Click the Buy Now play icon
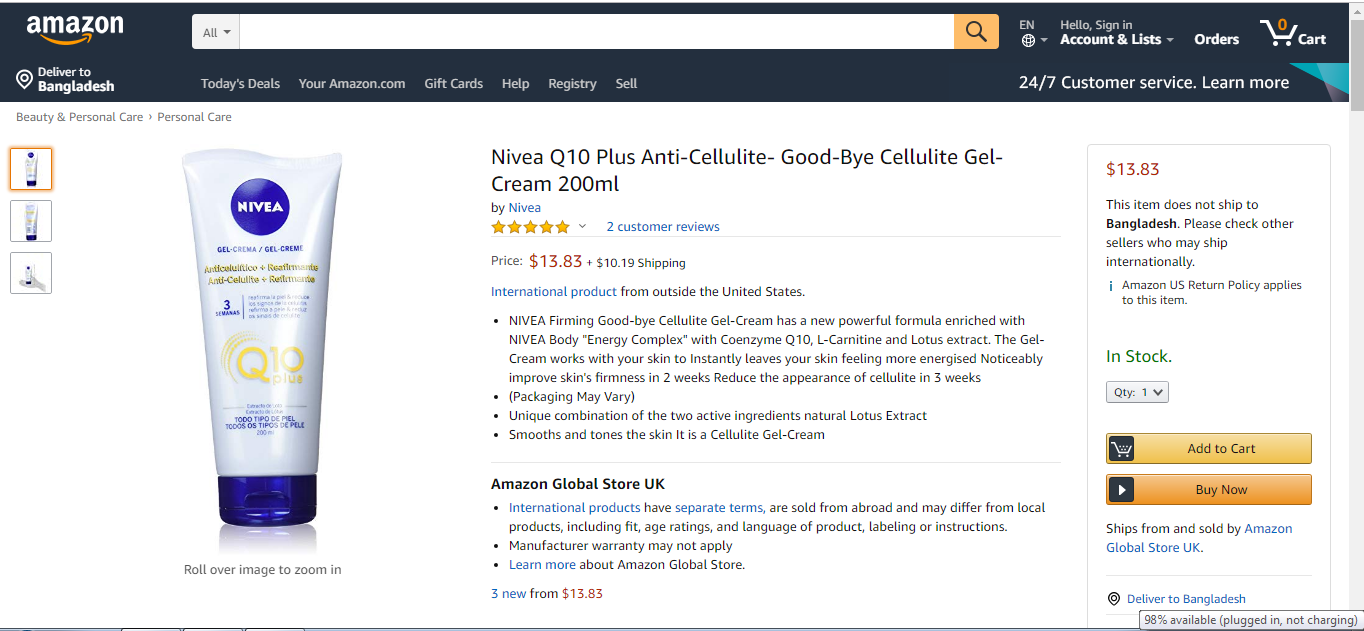Screen dimensions: 1364x631 (1122, 490)
